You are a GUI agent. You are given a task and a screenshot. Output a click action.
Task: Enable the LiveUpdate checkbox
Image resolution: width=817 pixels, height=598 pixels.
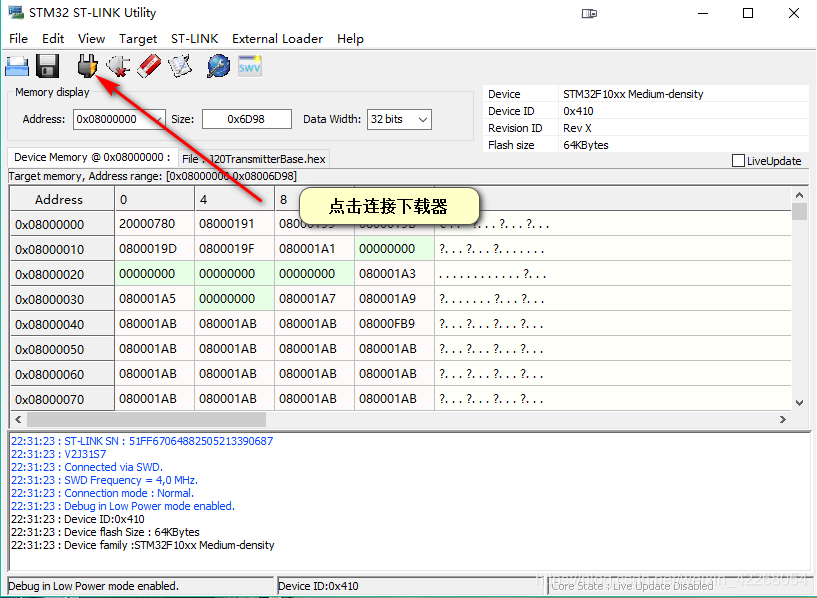tap(738, 160)
